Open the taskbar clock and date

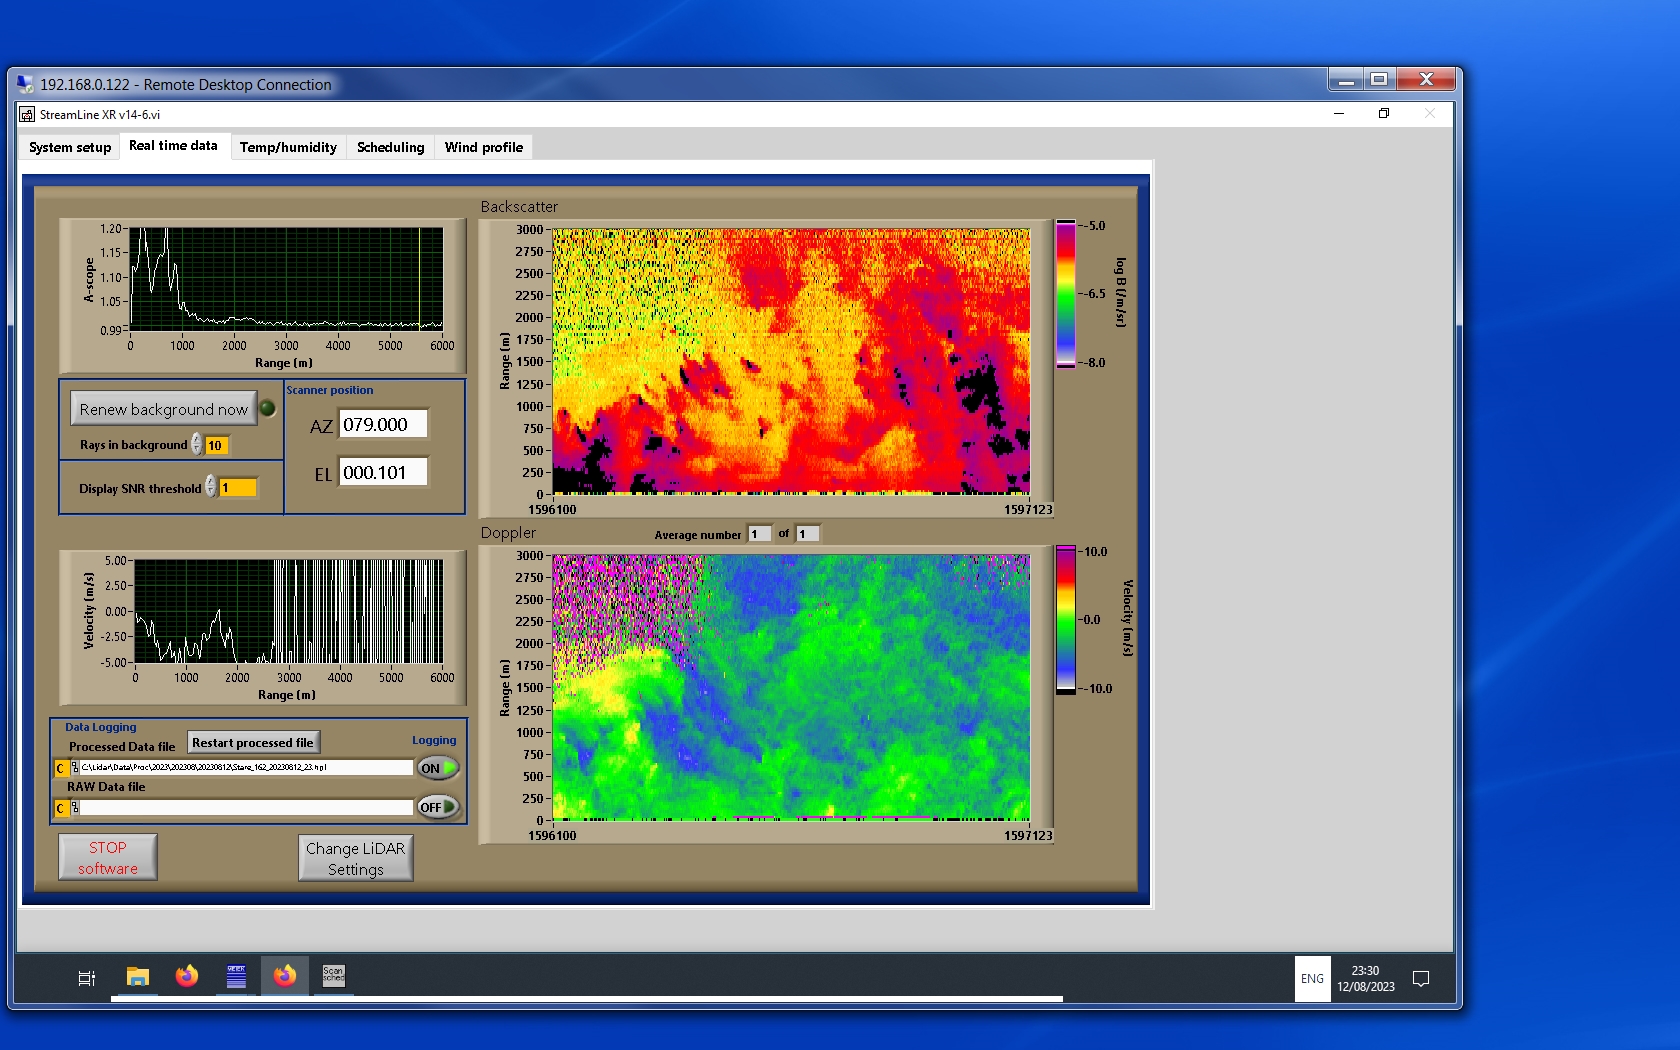click(x=1365, y=978)
